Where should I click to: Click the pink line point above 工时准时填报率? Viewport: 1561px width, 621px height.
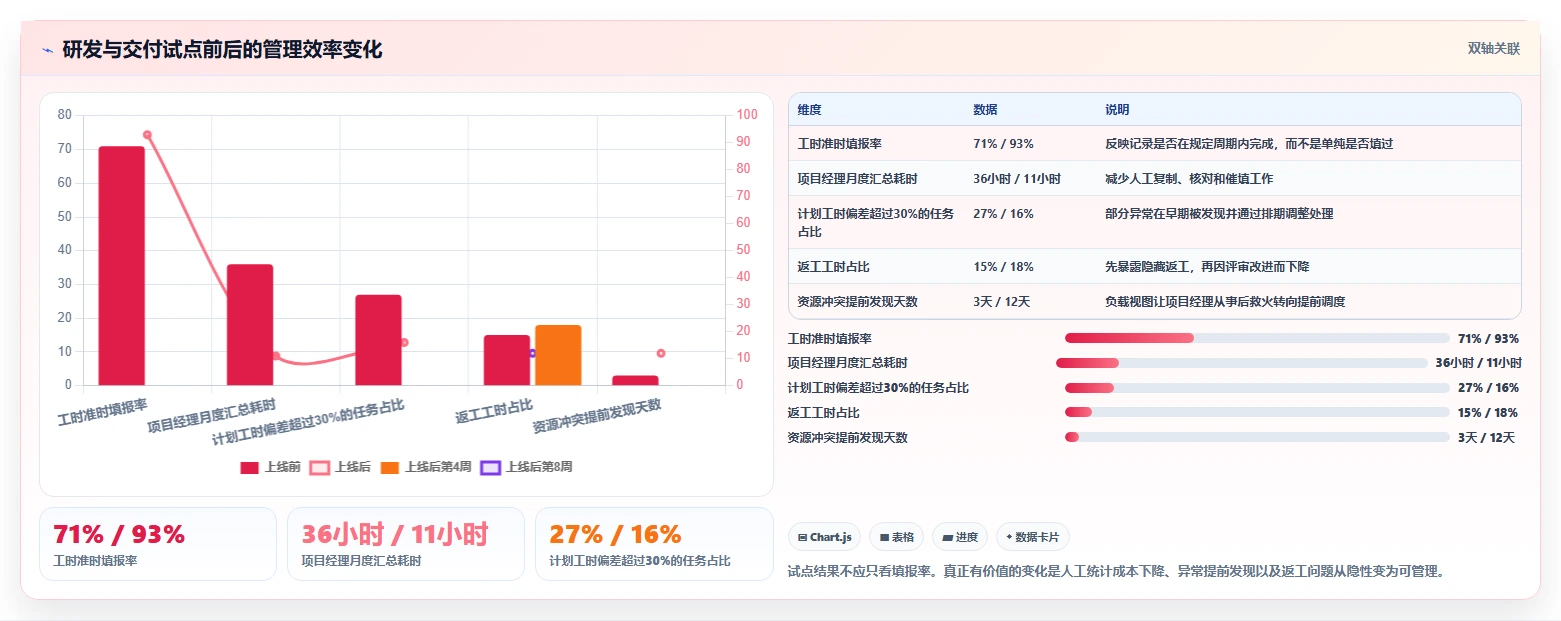(x=147, y=135)
